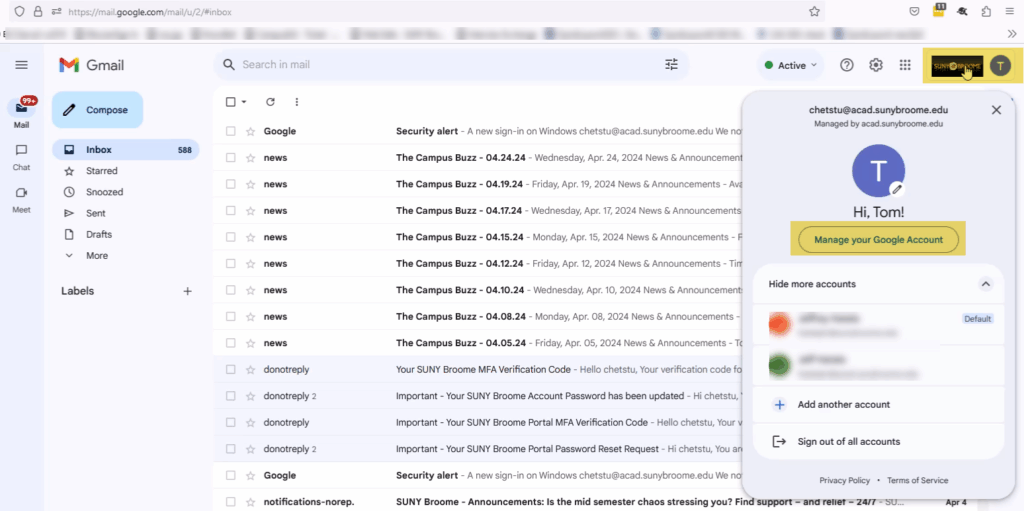
Task: Show site security lock info
Action: point(38,12)
